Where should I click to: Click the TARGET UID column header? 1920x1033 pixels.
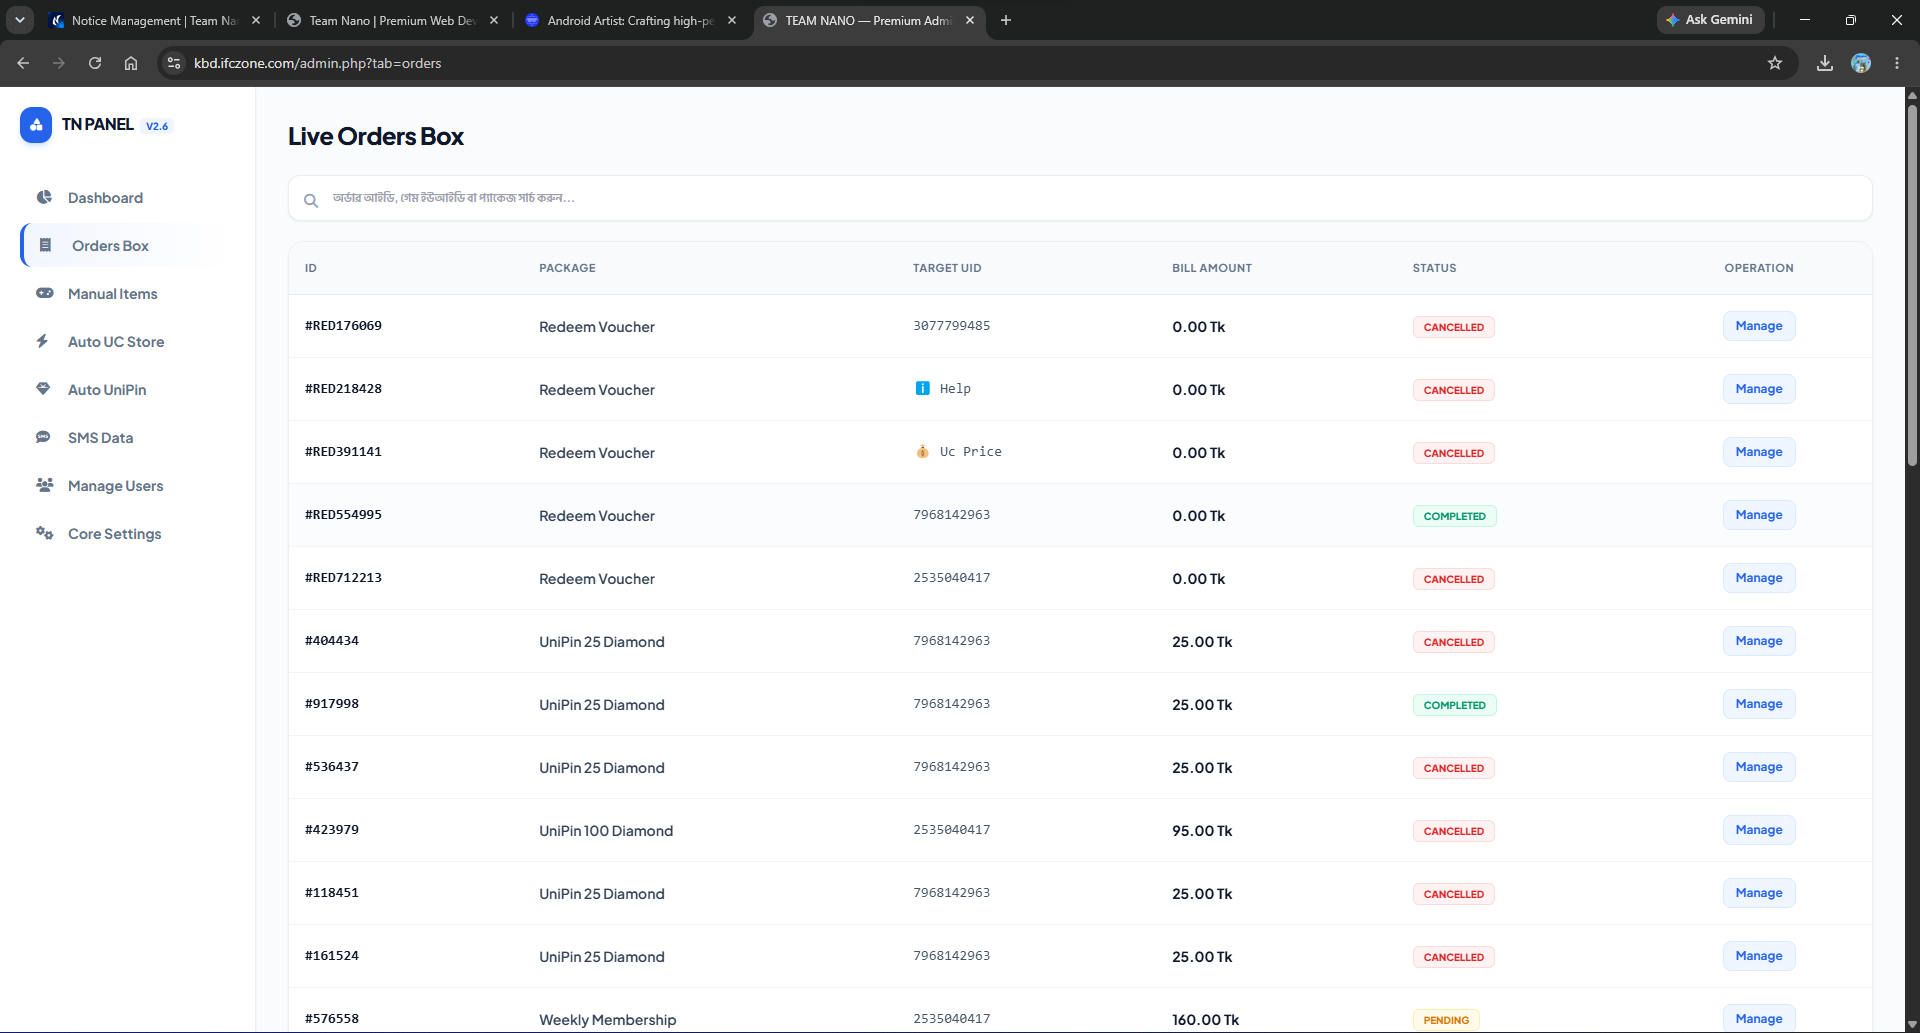947,268
